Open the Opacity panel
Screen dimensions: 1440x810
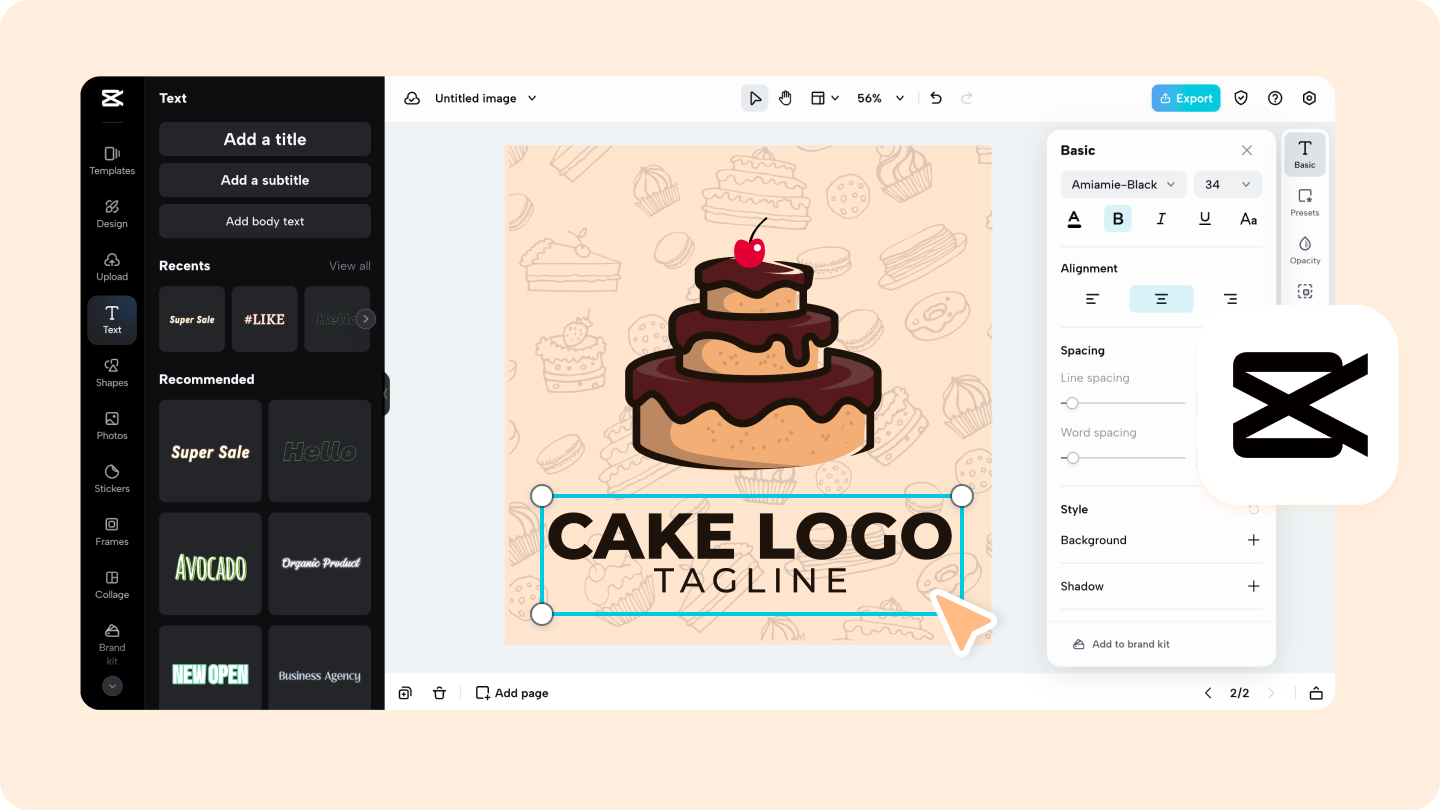click(x=1304, y=249)
